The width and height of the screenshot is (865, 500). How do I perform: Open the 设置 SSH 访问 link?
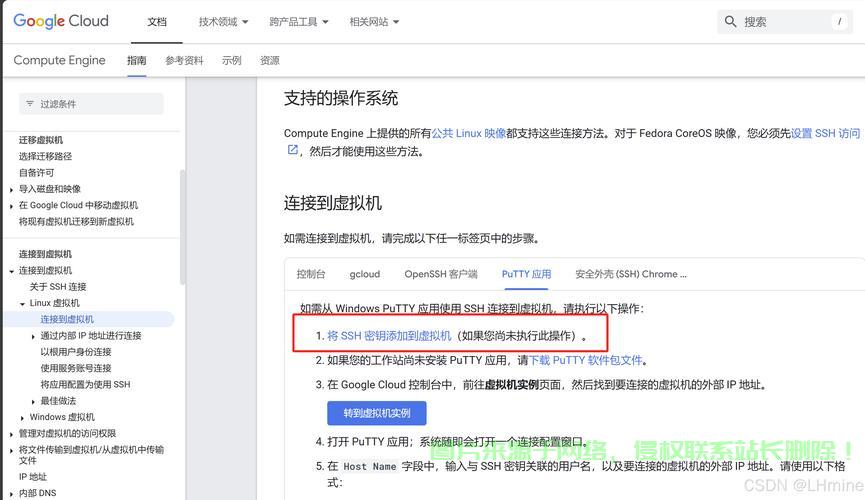(825, 133)
